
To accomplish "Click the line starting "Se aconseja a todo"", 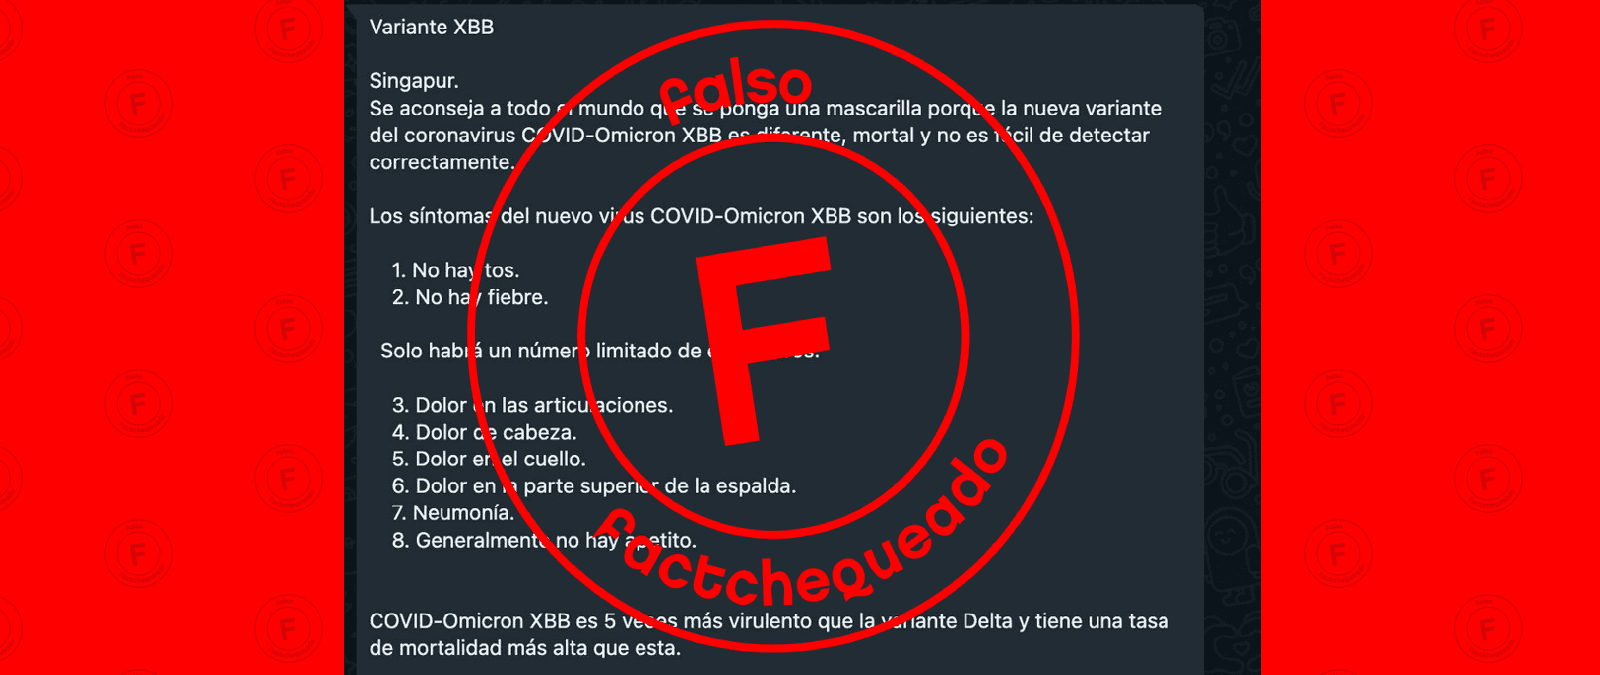I will (x=765, y=108).
